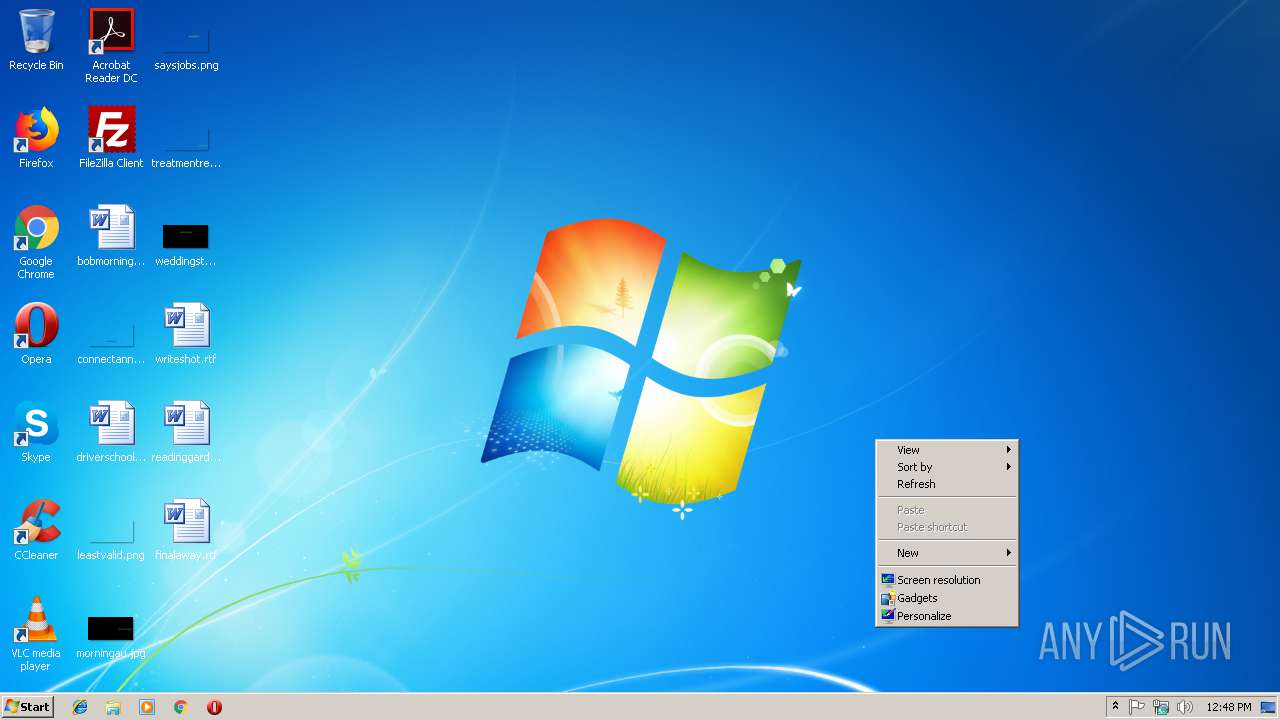This screenshot has height=720, width=1280.
Task: Show hidden system tray icons
Action: (x=1115, y=707)
